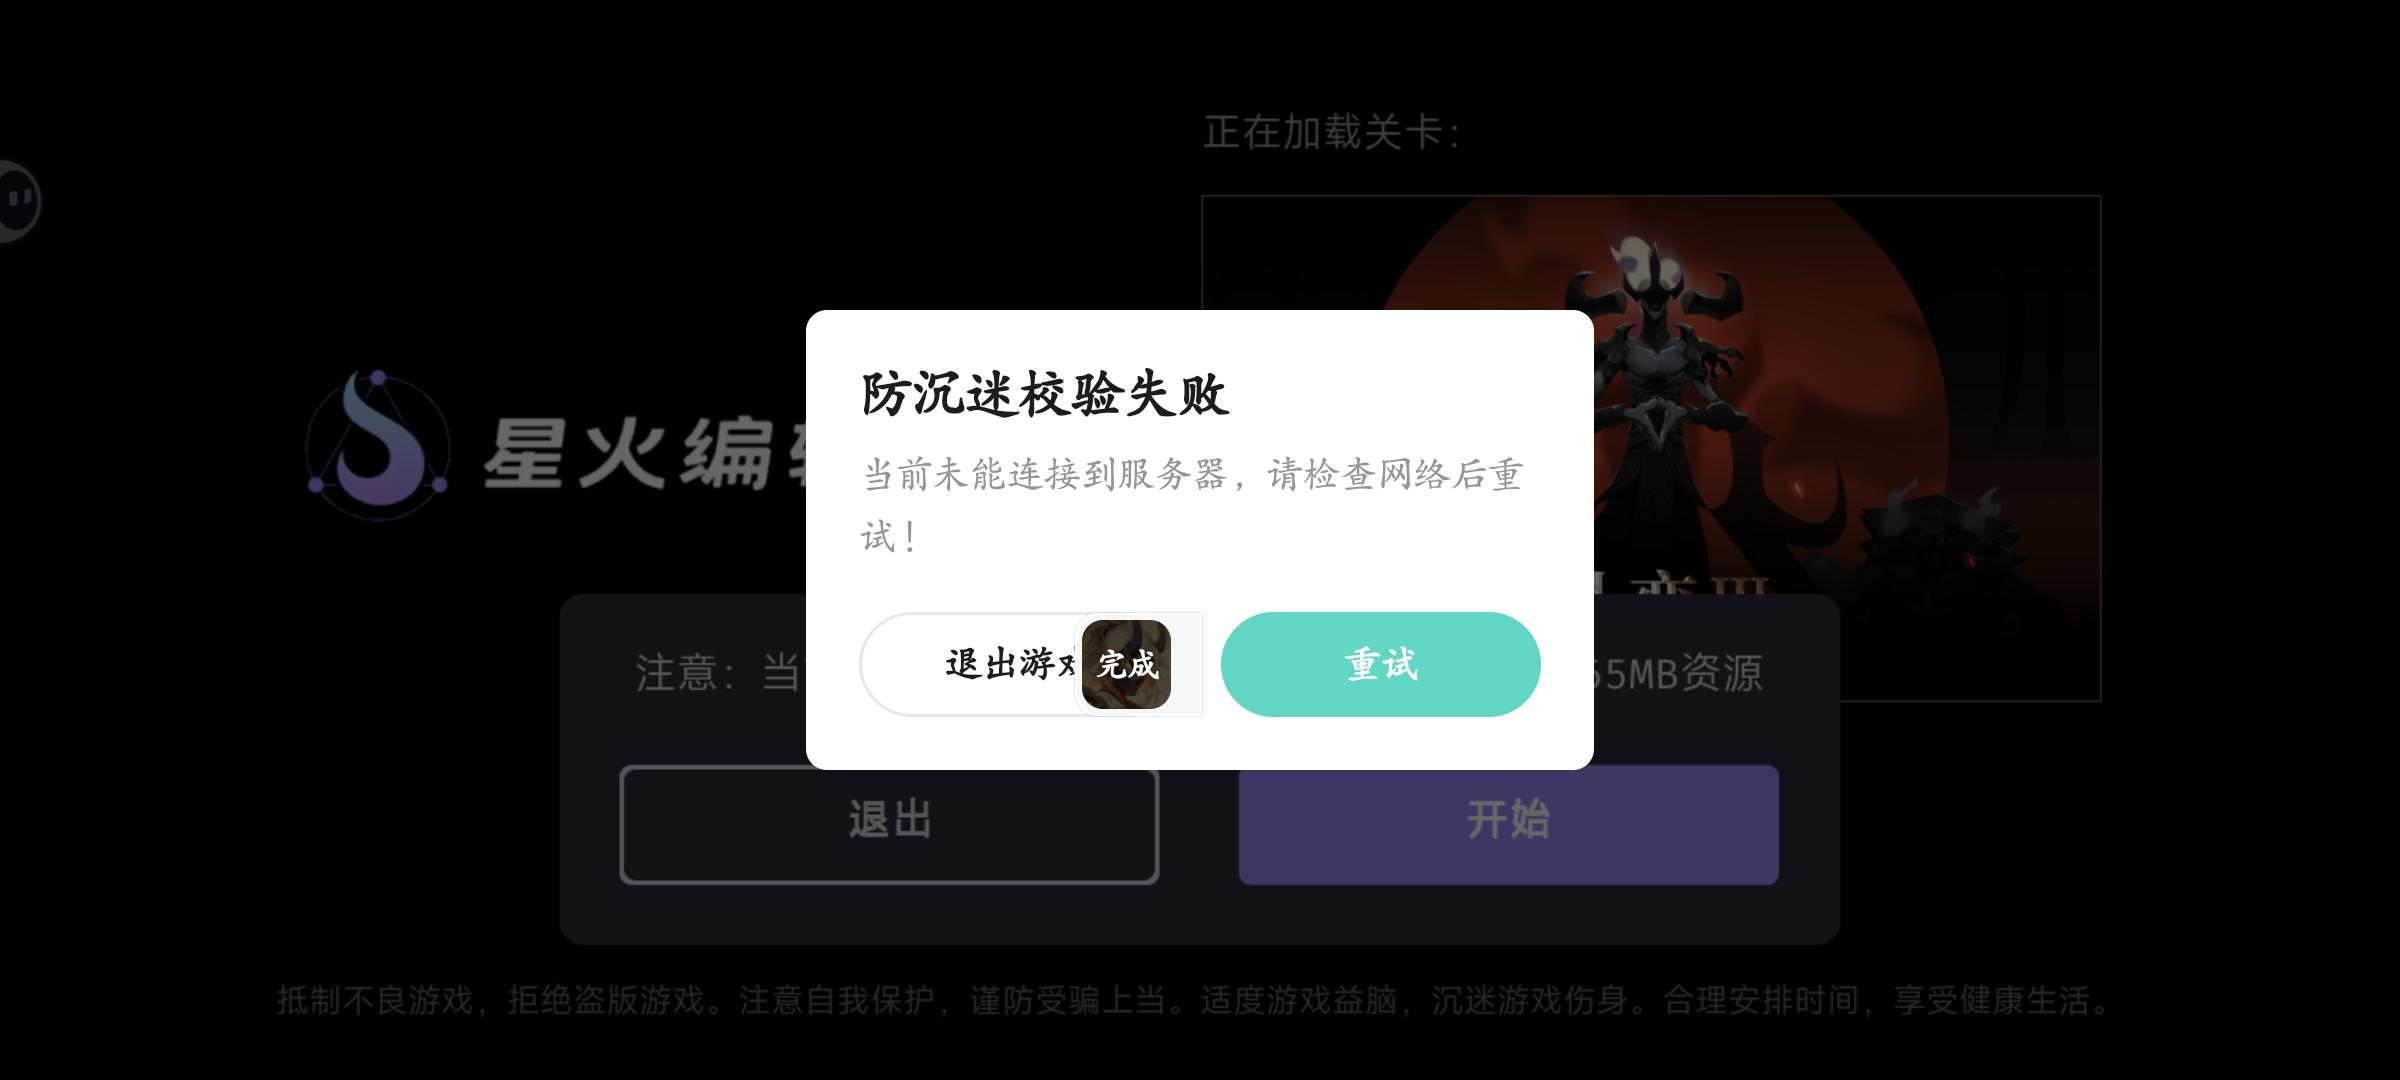Screen dimensions: 2400x1080
Task: Click the 防沉迷校验失败 dialog title
Action: (x=1045, y=394)
